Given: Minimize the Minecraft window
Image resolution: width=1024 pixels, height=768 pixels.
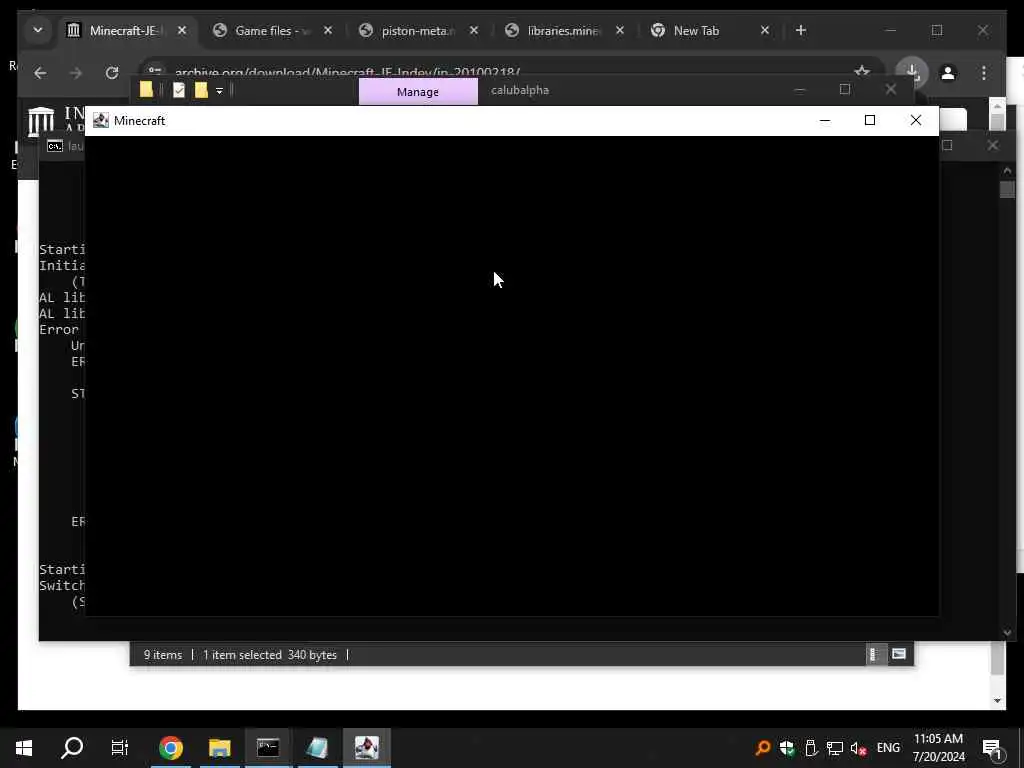Looking at the screenshot, I should pyautogui.click(x=825, y=120).
